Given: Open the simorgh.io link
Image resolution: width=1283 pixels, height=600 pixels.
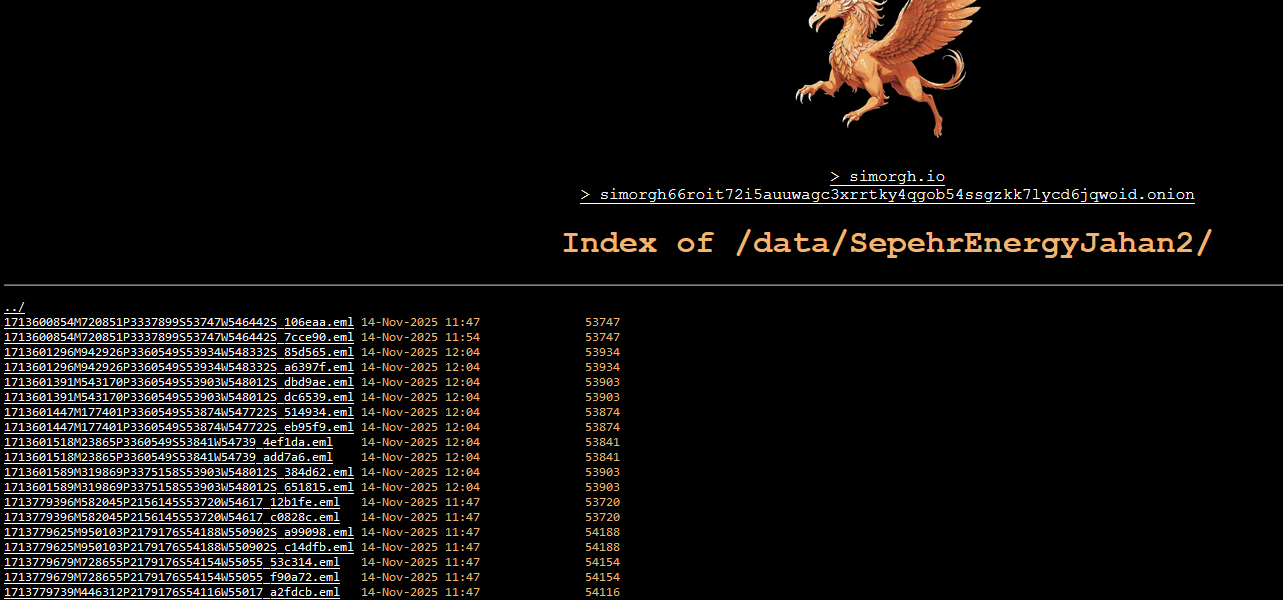Looking at the screenshot, I should [x=887, y=177].
